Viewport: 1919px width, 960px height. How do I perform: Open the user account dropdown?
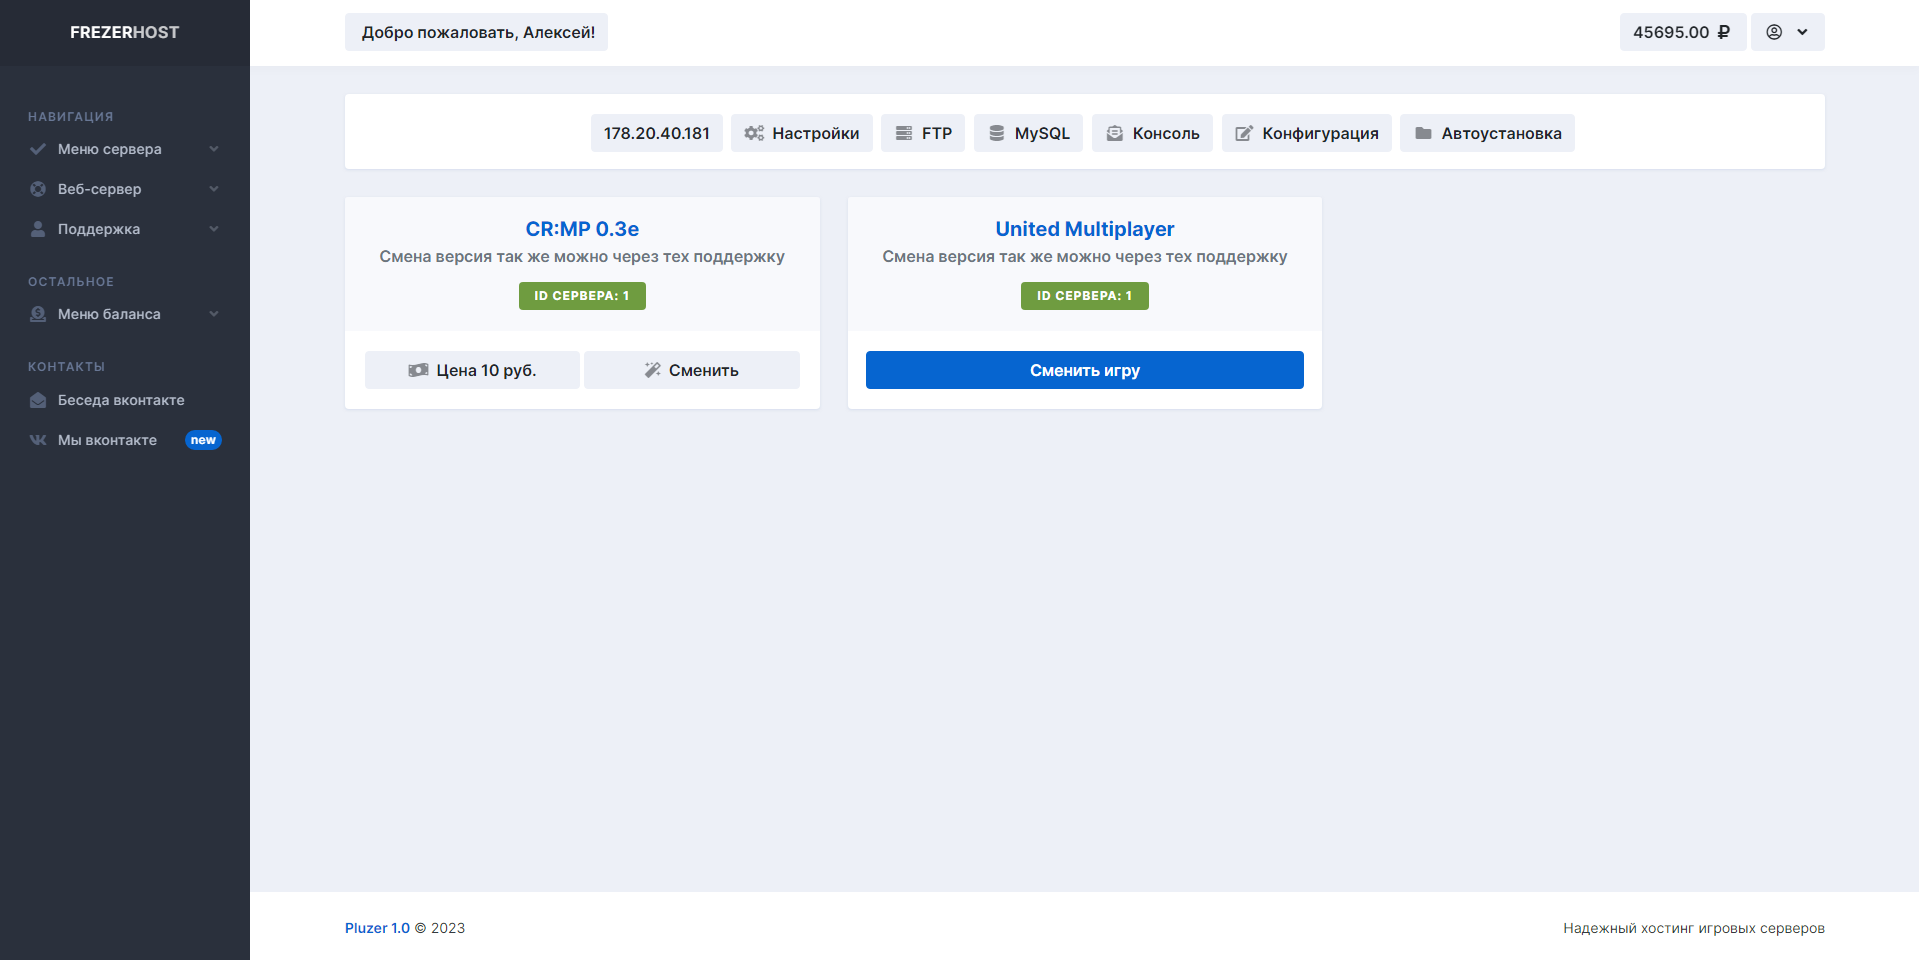tap(1787, 32)
